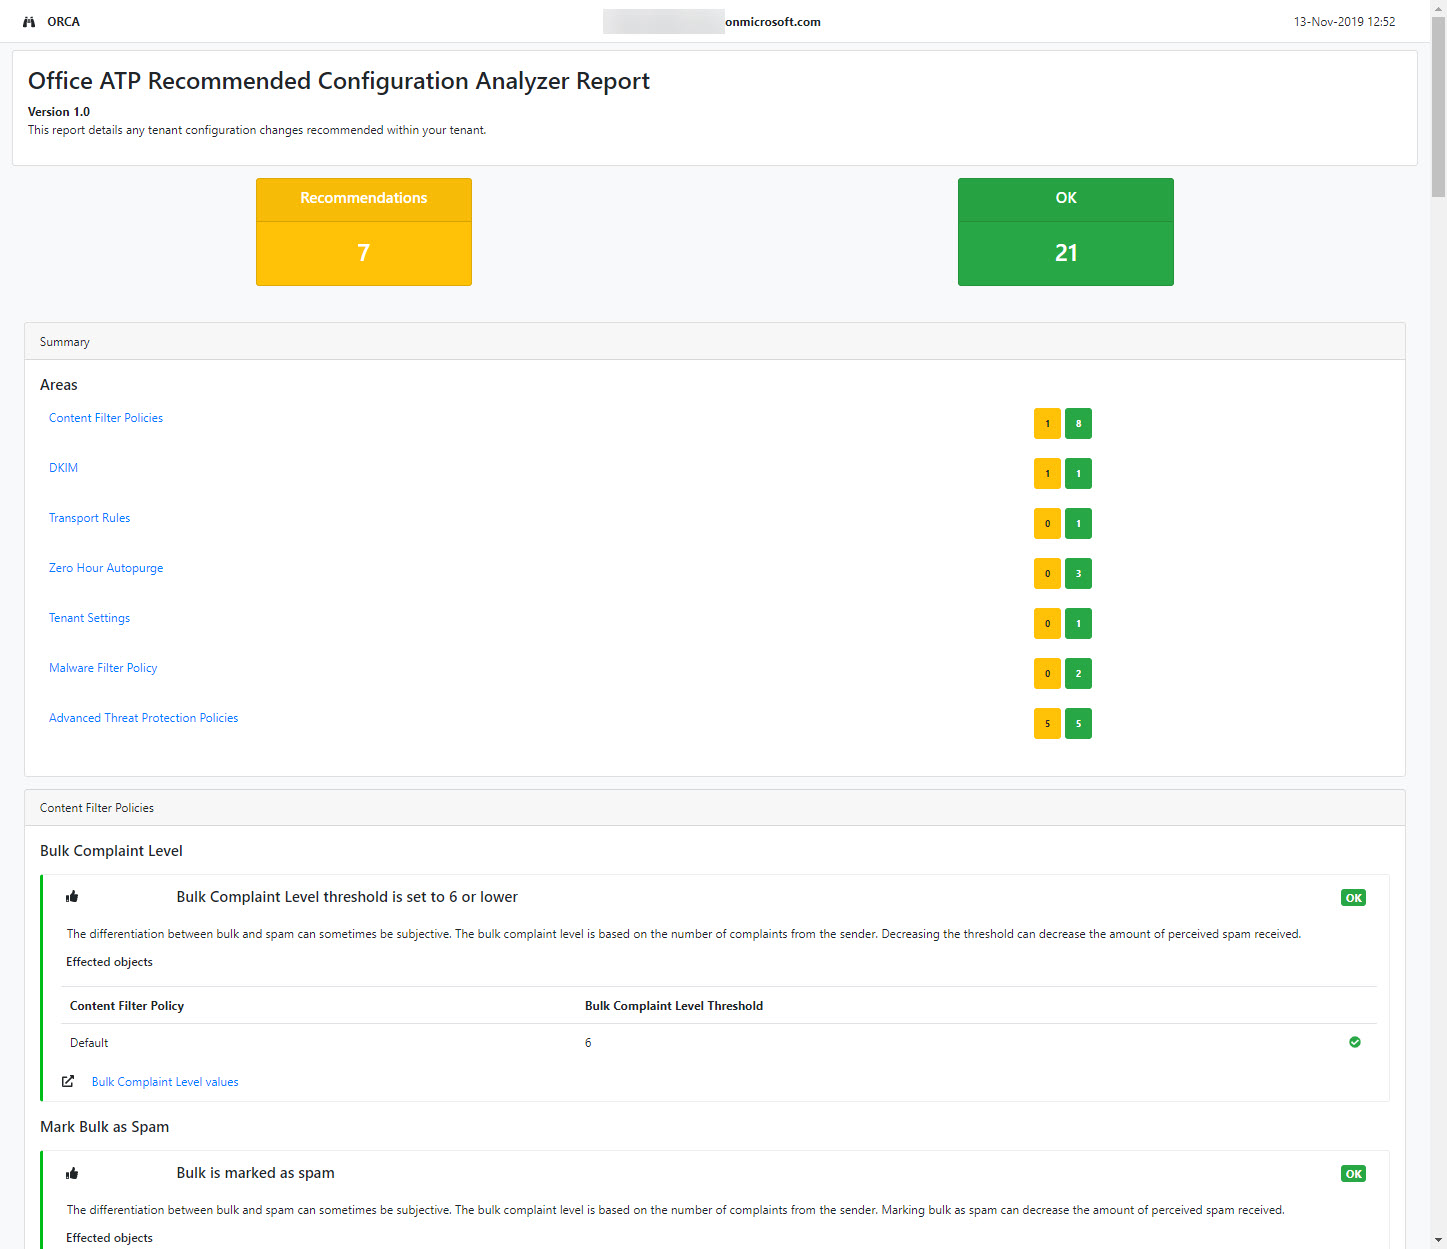Click the vertical scrollbar thumb
This screenshot has width=1447, height=1249.
[1438, 105]
